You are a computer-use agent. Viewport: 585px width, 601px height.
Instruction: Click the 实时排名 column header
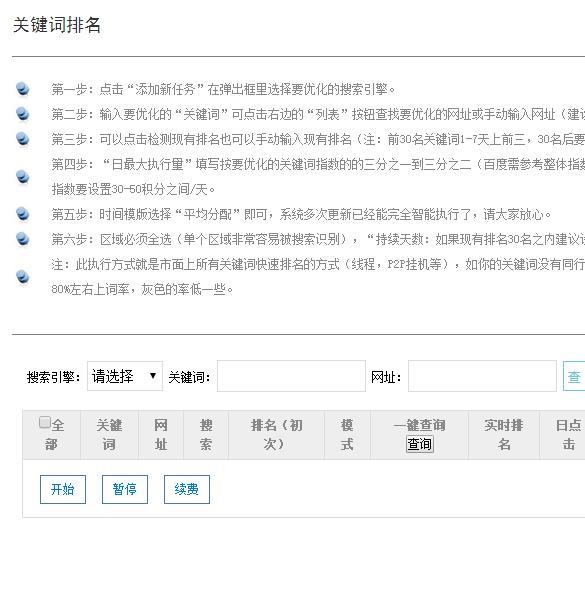tap(504, 435)
